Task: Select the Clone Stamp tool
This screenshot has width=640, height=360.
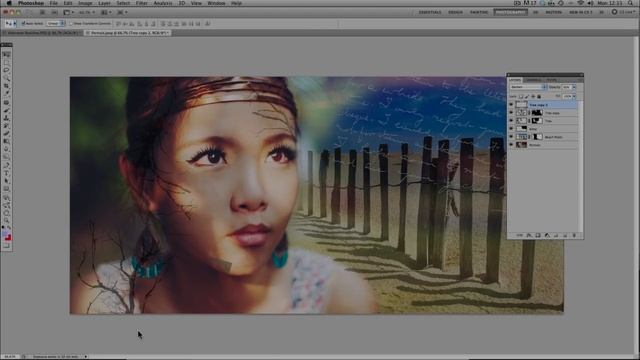Action: click(7, 118)
